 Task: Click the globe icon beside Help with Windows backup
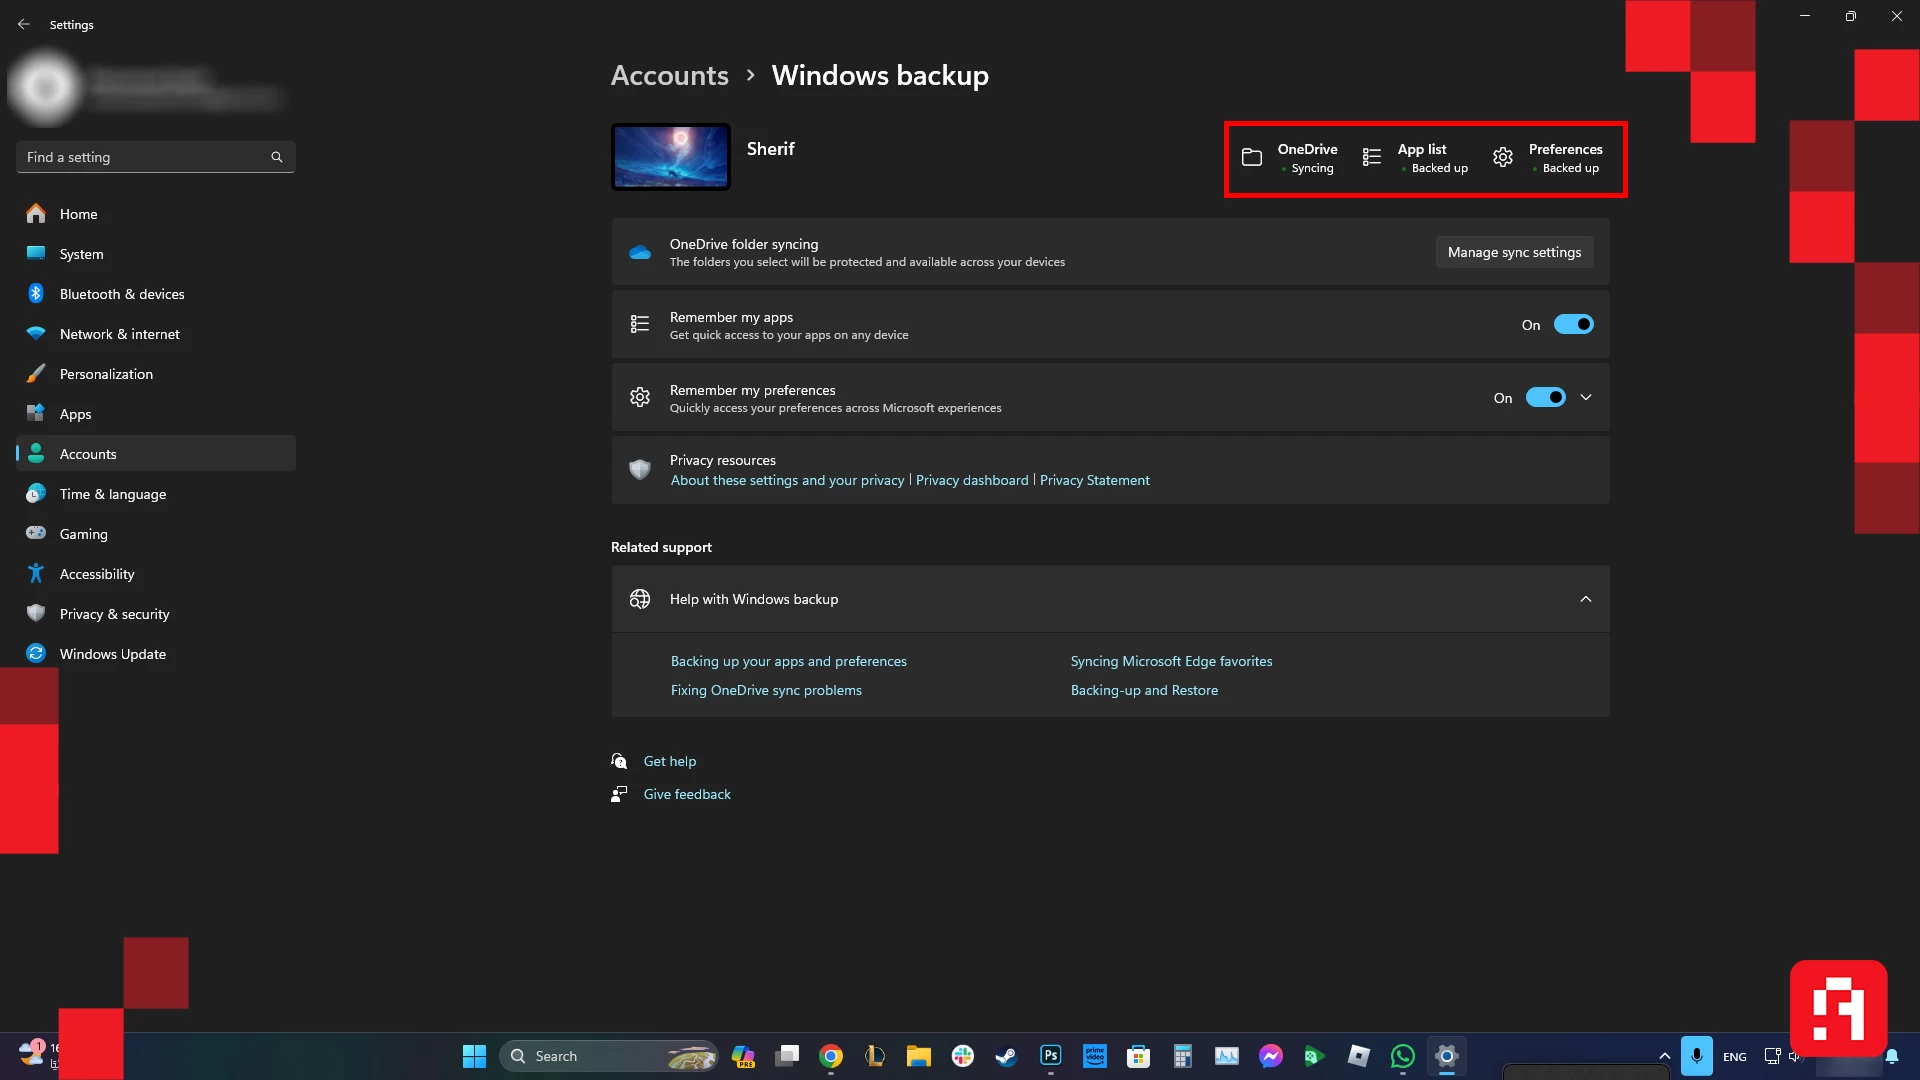tap(640, 599)
